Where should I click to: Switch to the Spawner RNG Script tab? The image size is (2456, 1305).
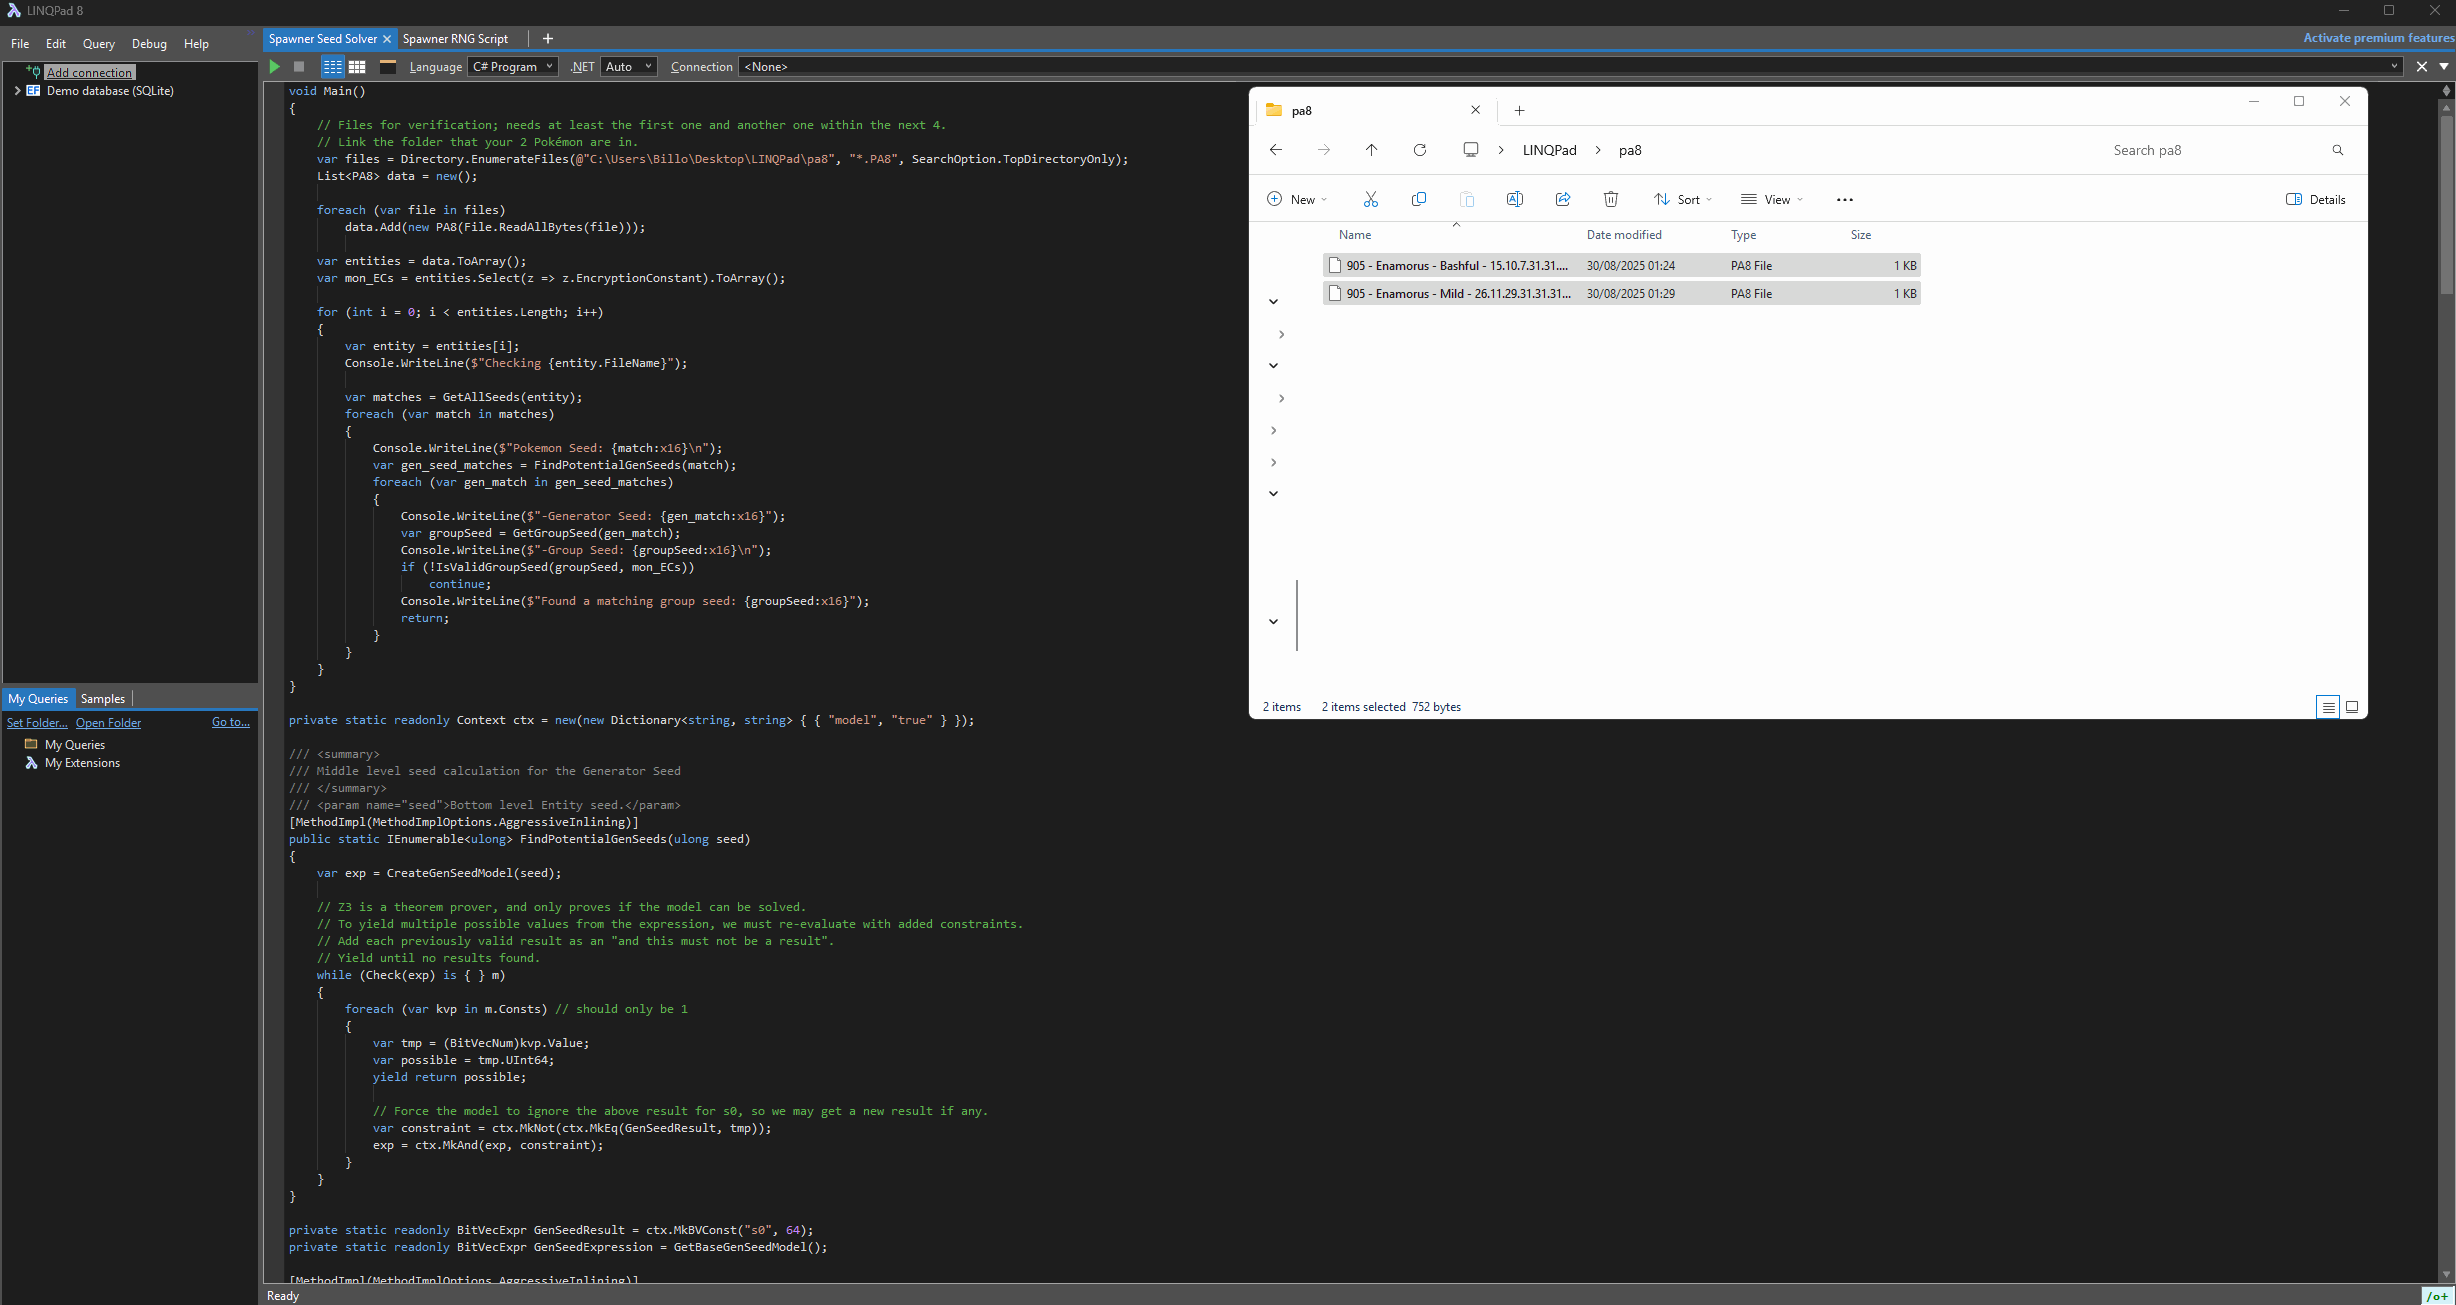(x=455, y=39)
